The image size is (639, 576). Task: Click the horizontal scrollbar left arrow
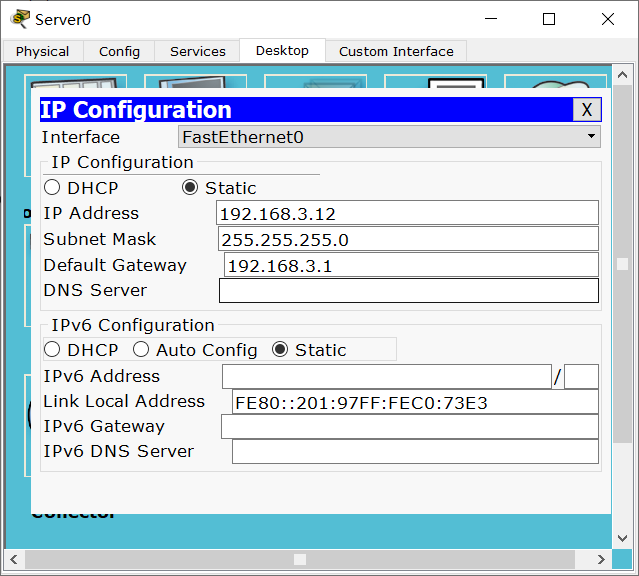point(14,559)
